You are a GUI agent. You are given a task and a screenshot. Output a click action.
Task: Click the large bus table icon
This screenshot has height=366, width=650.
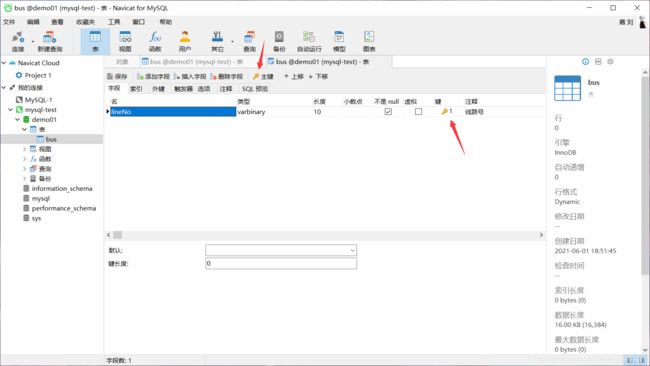(568, 88)
